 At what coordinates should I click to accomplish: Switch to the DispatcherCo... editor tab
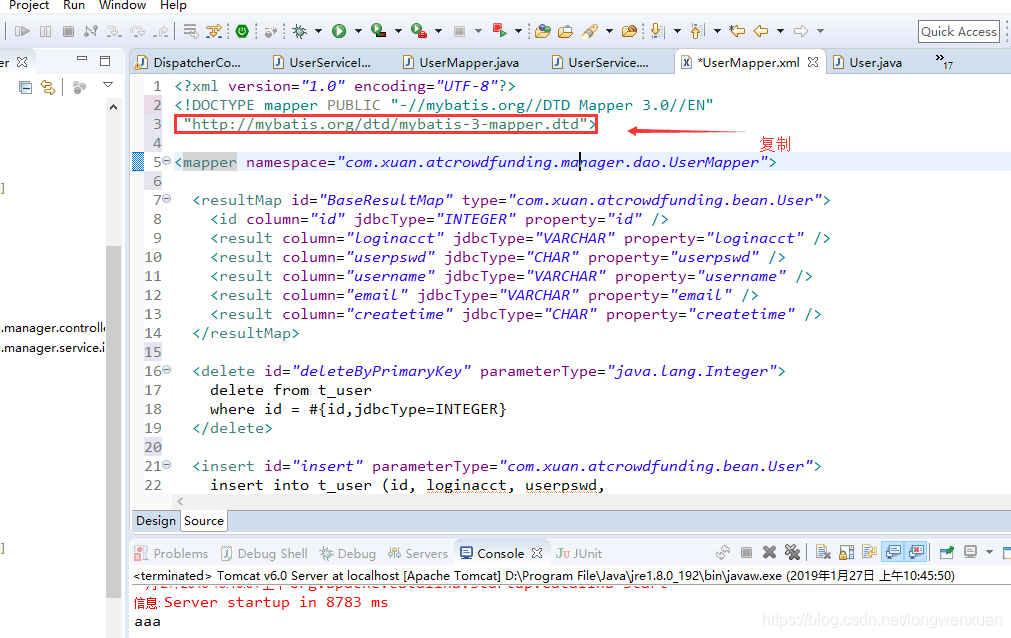tap(188, 63)
